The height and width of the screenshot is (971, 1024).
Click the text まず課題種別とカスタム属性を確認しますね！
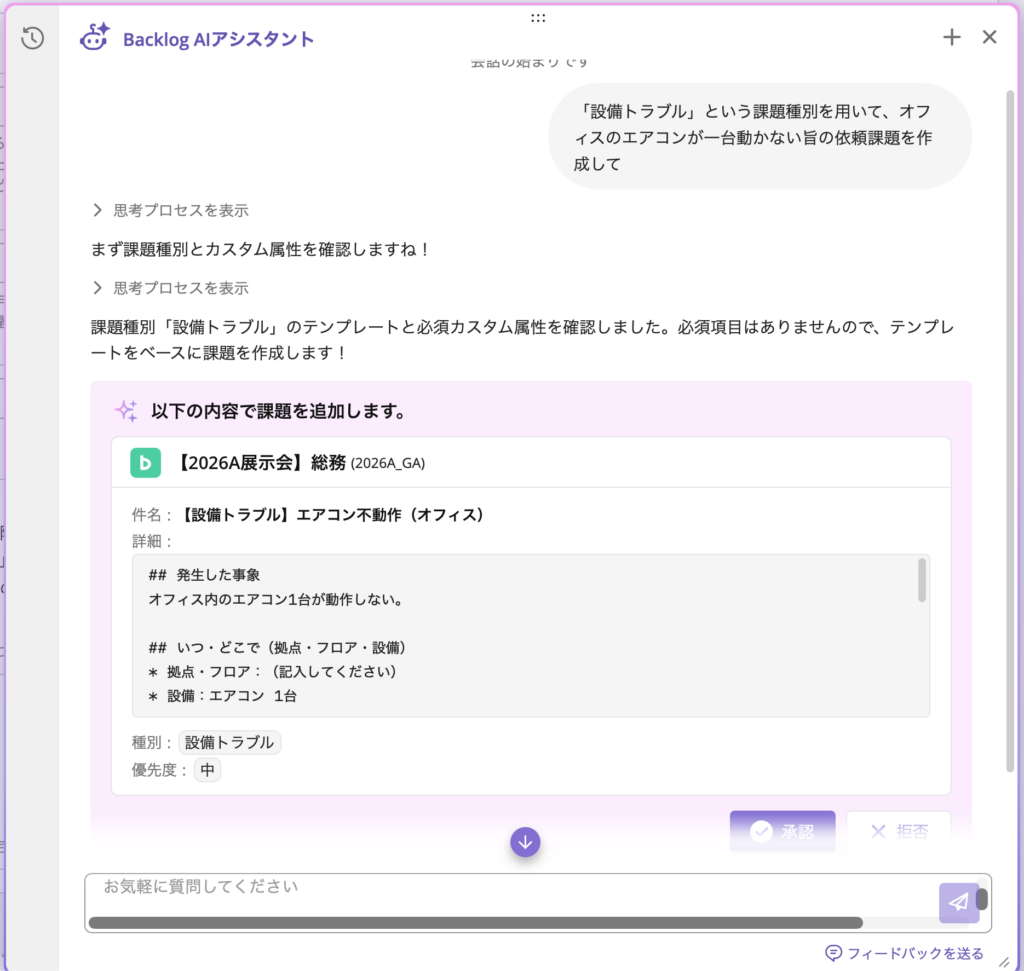259,249
